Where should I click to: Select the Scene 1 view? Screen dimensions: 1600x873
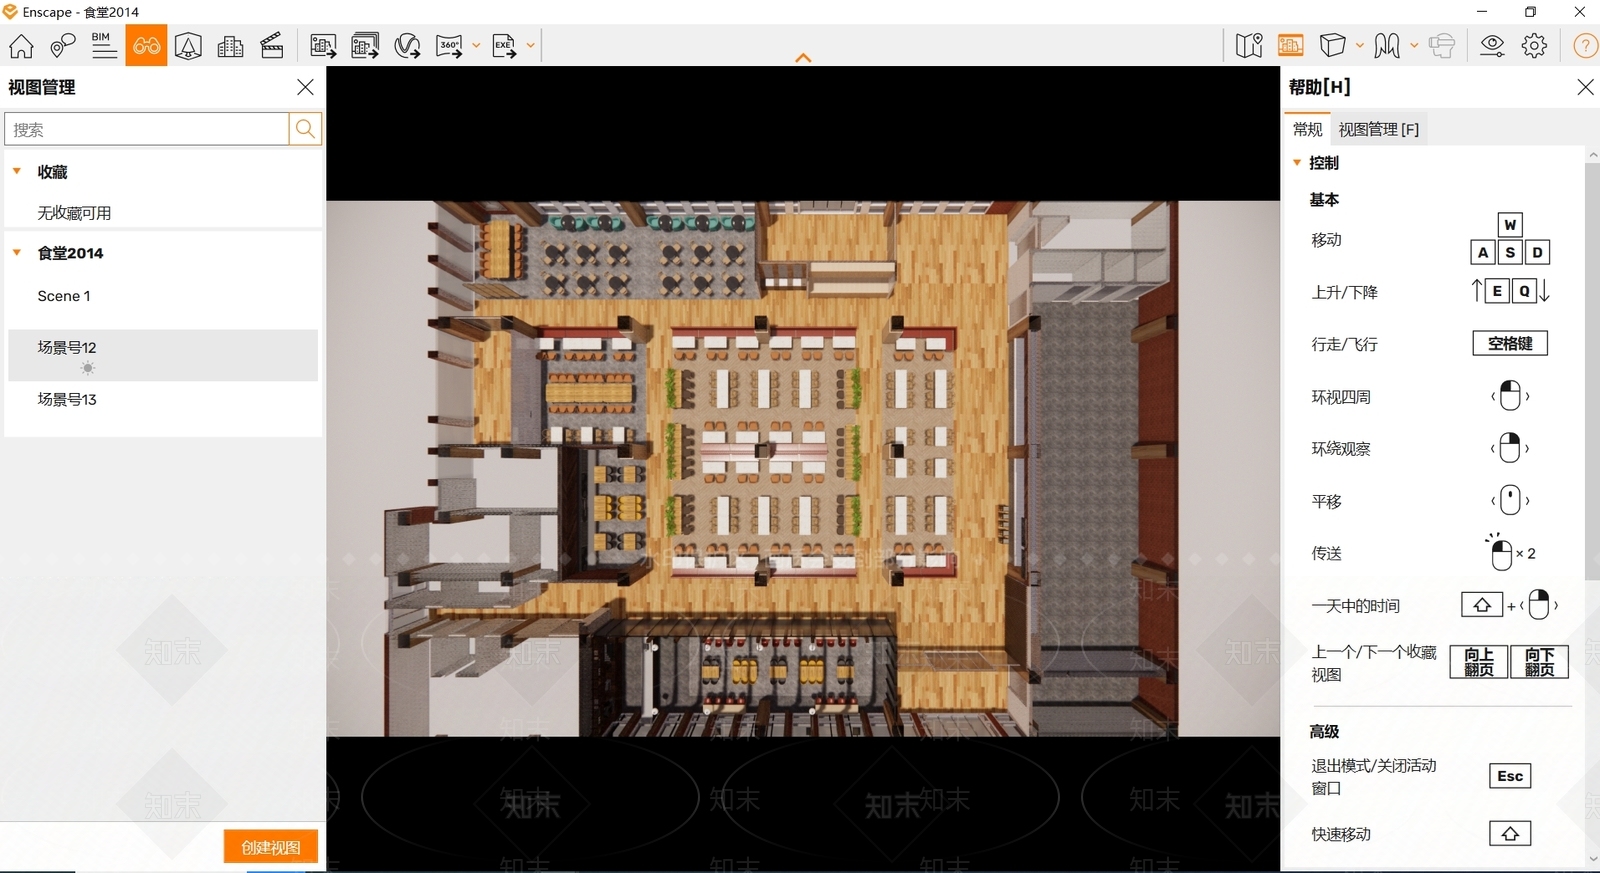pos(163,296)
